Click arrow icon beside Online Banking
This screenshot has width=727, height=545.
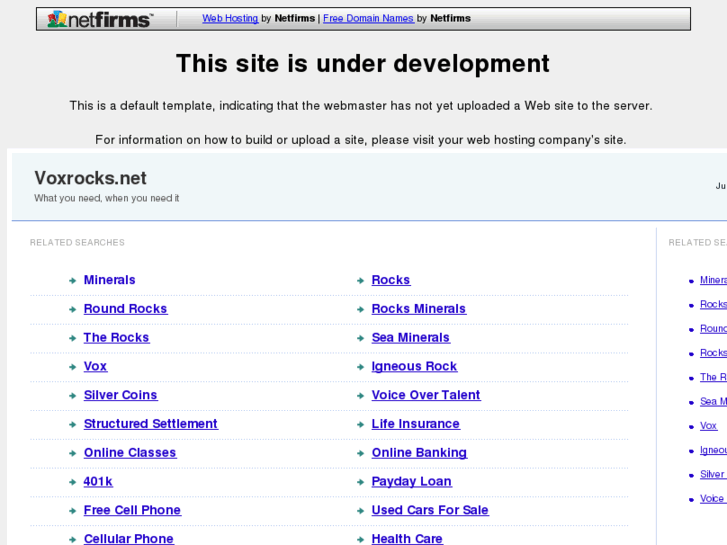click(x=360, y=453)
